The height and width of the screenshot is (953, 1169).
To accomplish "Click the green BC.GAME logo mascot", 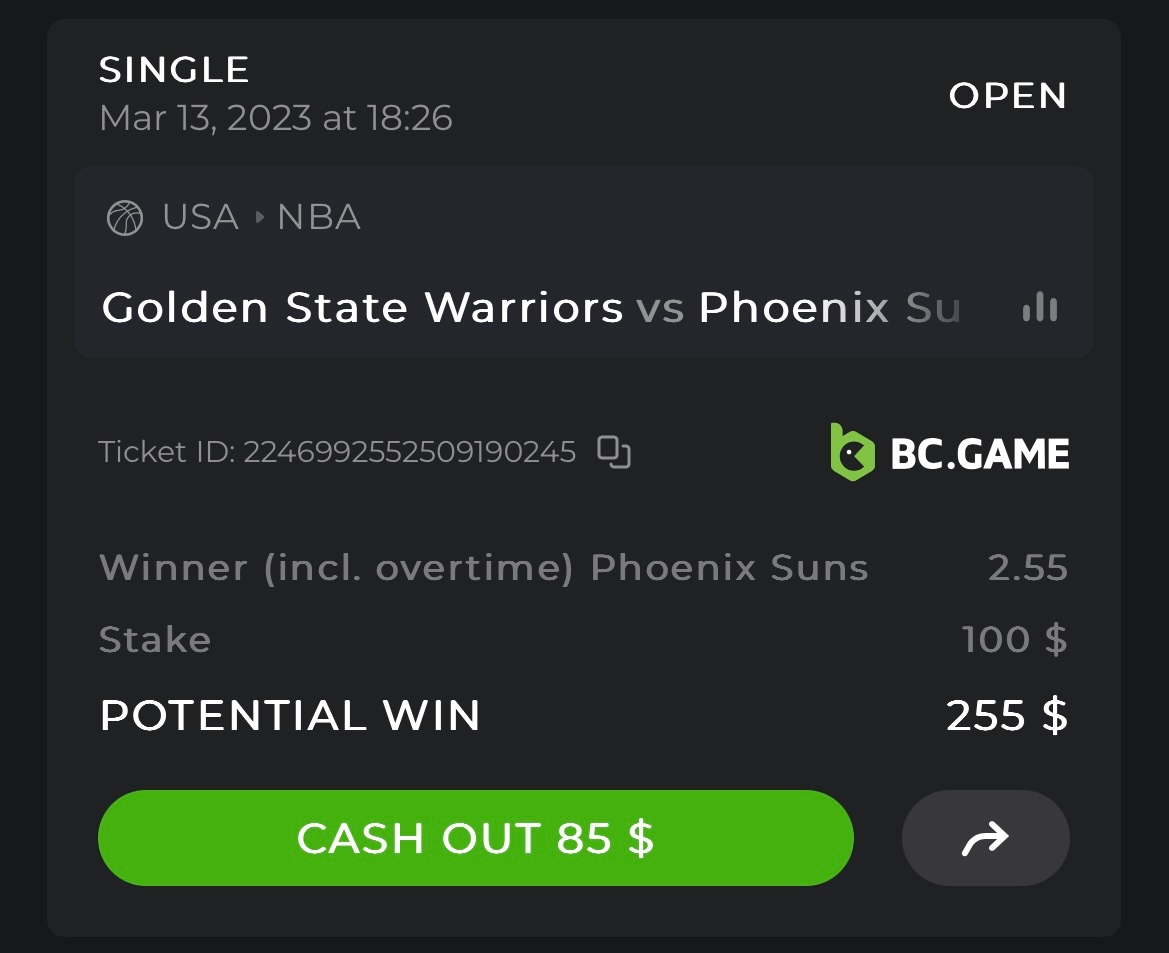I will pos(852,452).
